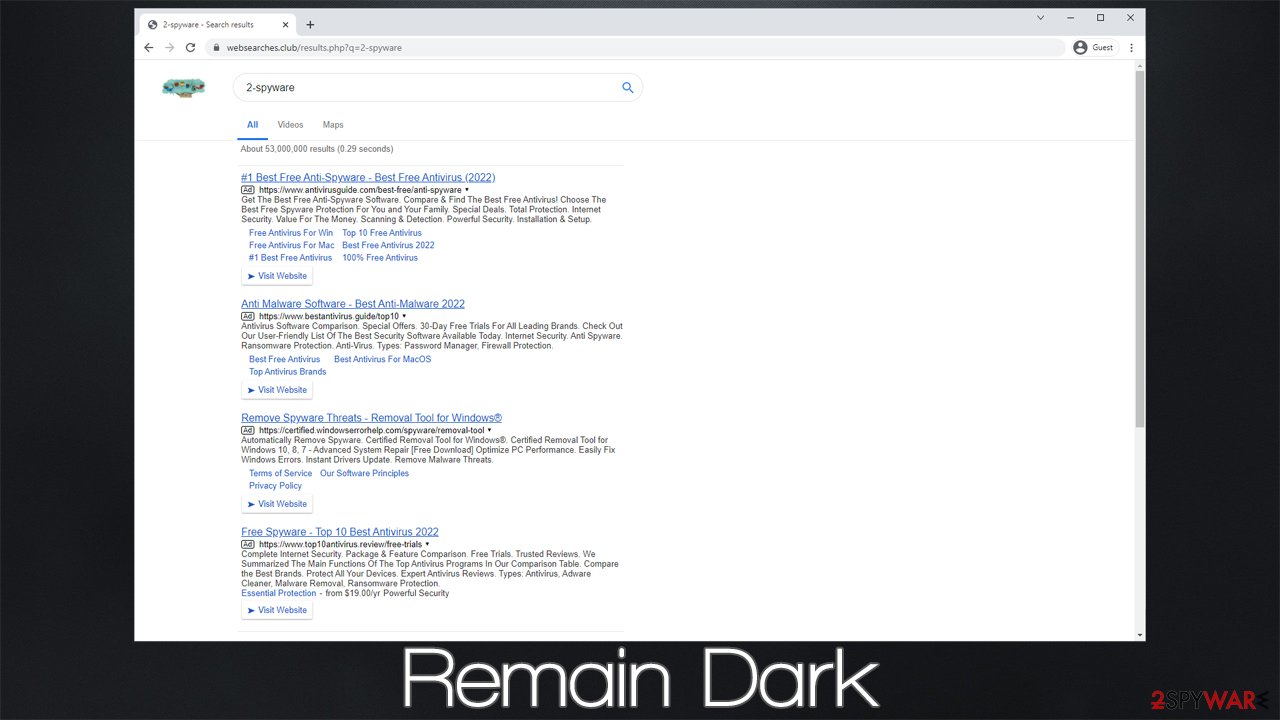Open the 'Free Antivirus For Mac' sitelink
1280x720 pixels.
pos(291,245)
